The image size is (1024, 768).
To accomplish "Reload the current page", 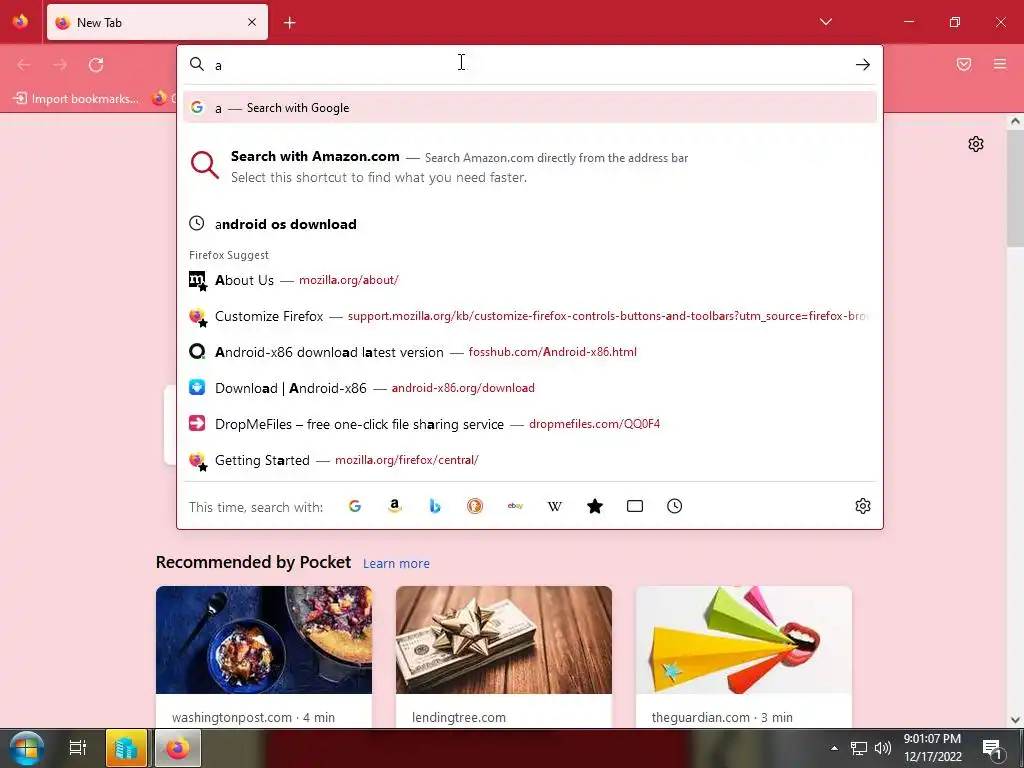I will (x=96, y=65).
